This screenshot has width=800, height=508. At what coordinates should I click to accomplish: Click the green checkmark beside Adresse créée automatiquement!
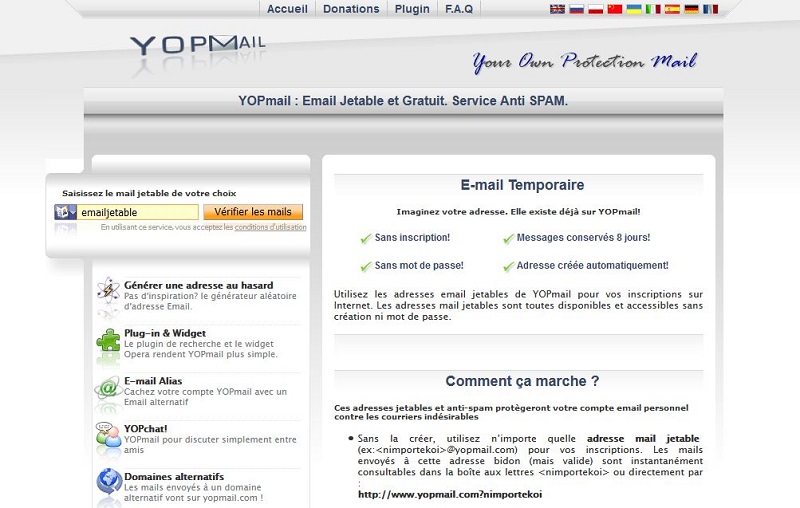tap(508, 267)
